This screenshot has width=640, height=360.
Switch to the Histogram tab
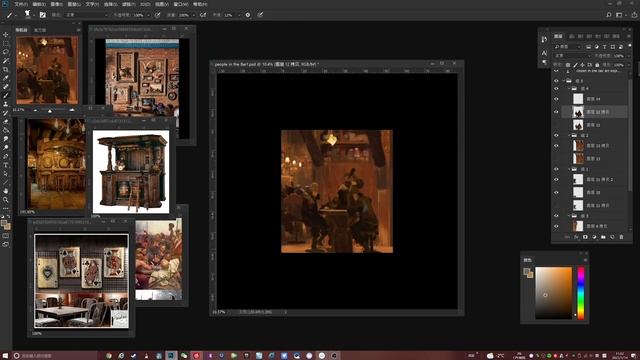click(x=40, y=30)
